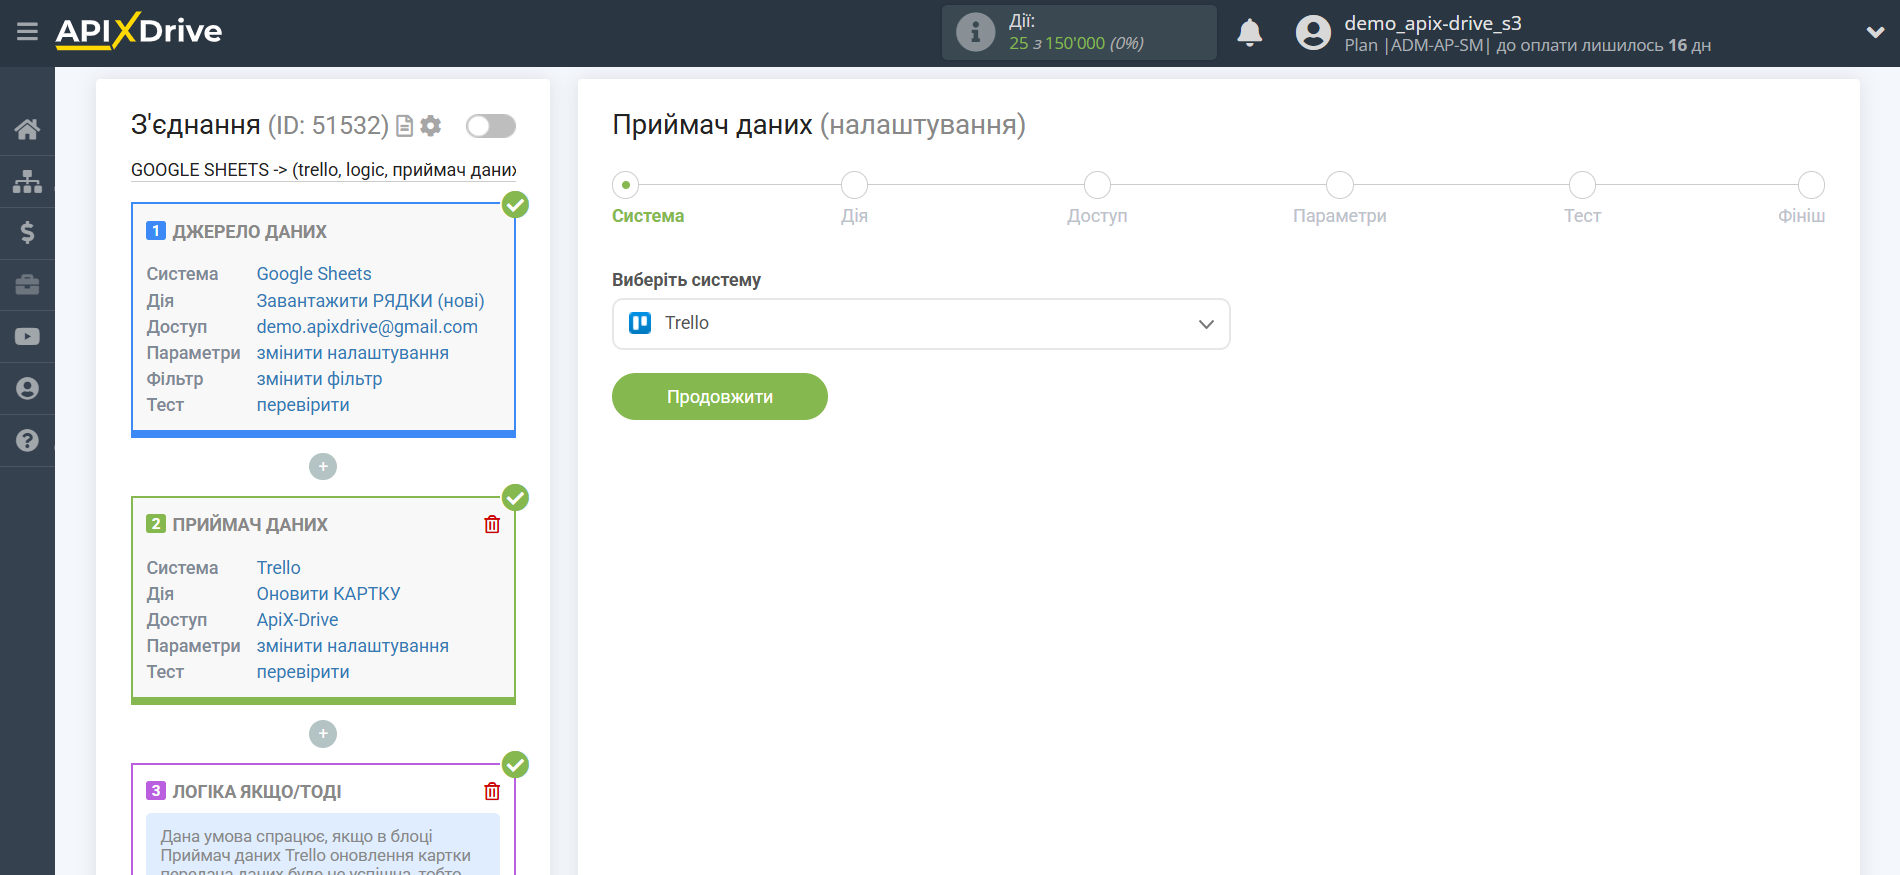This screenshot has width=1900, height=875.
Task: Select the Фініш step
Action: (1811, 185)
